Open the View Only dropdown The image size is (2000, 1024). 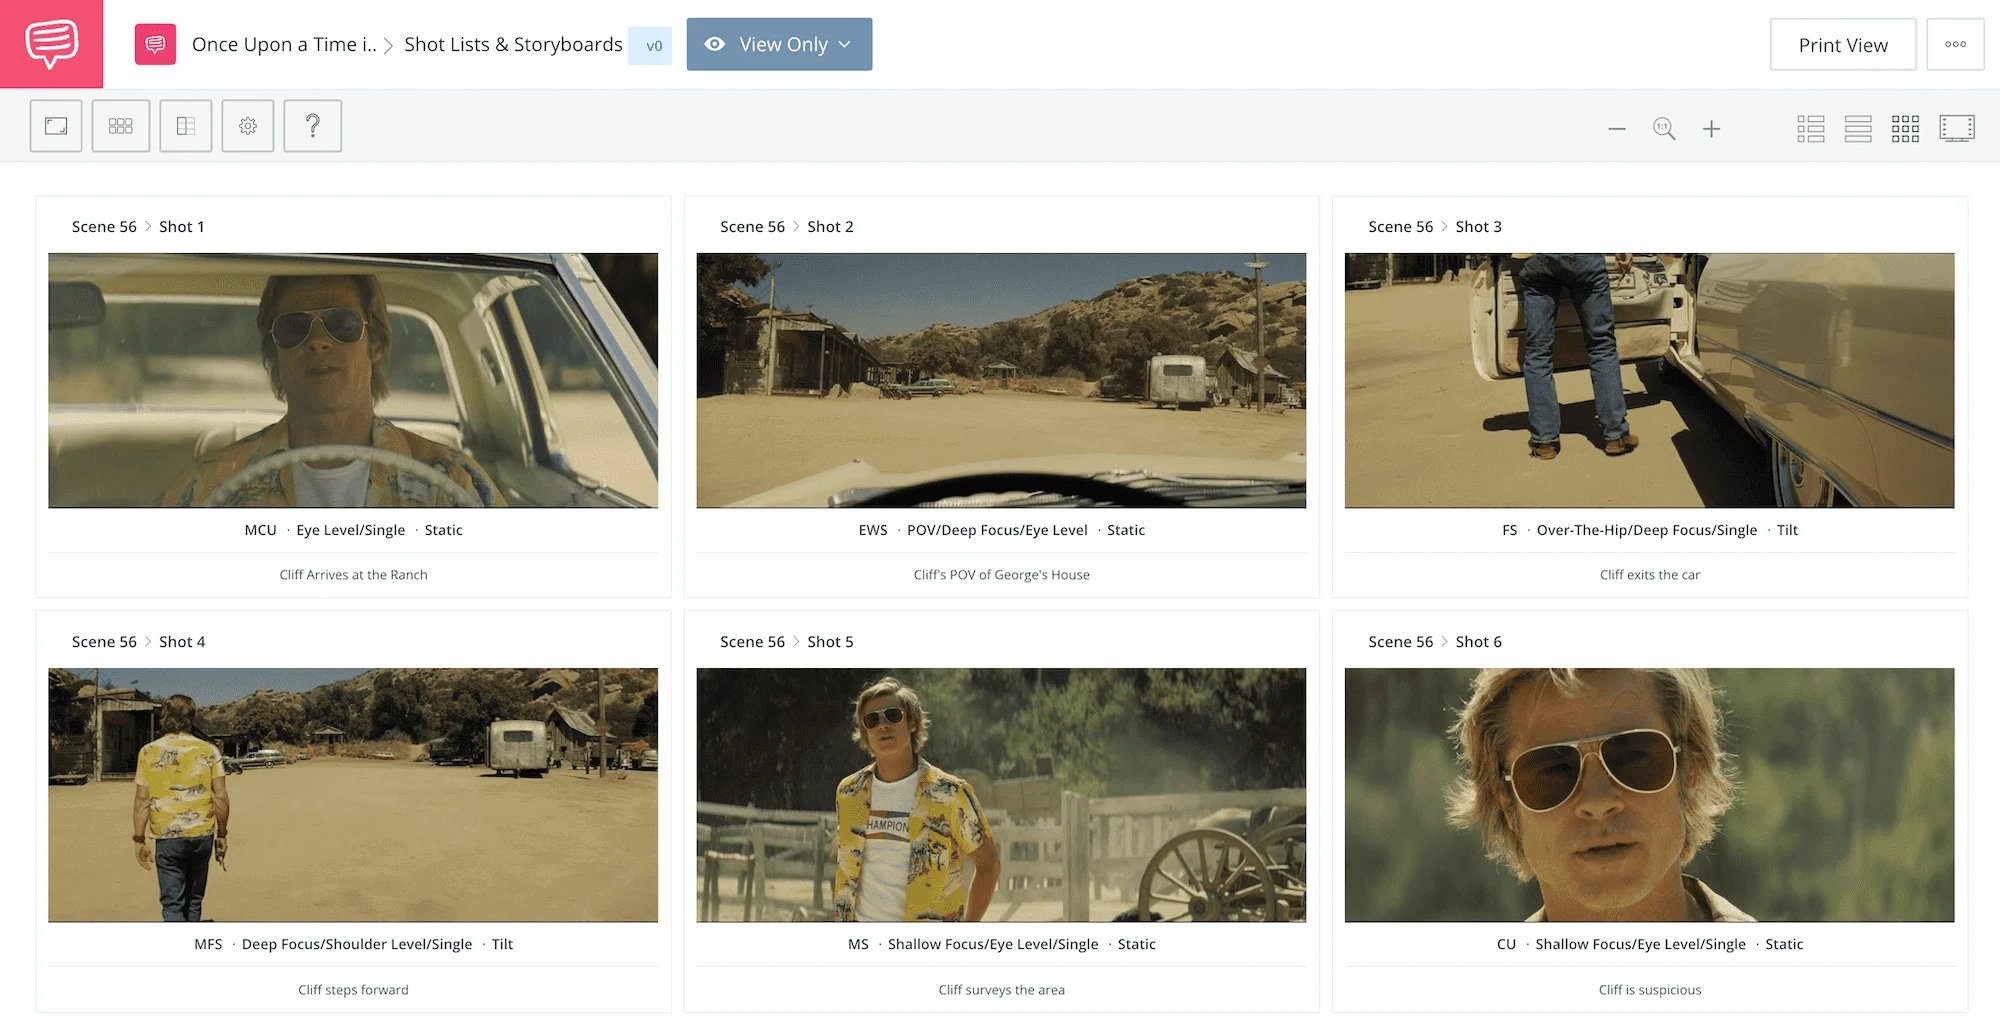pyautogui.click(x=779, y=44)
